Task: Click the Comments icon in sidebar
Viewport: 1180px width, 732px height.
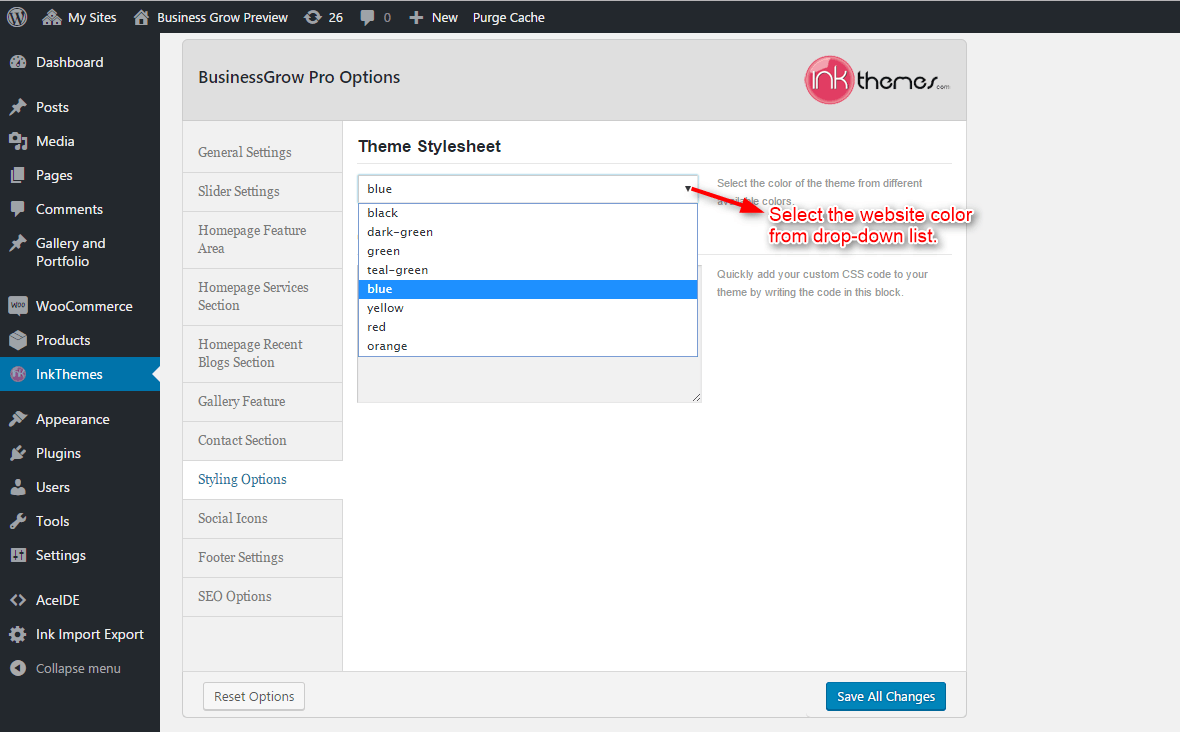Action: [18, 209]
